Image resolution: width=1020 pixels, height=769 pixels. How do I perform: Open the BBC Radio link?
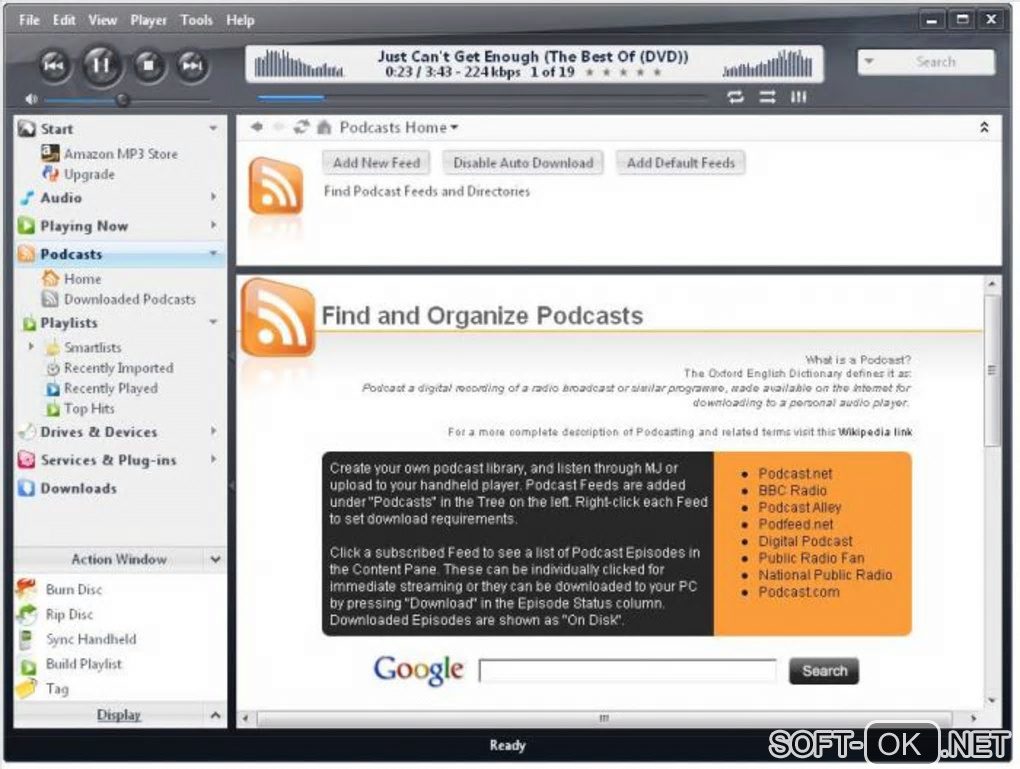point(792,491)
